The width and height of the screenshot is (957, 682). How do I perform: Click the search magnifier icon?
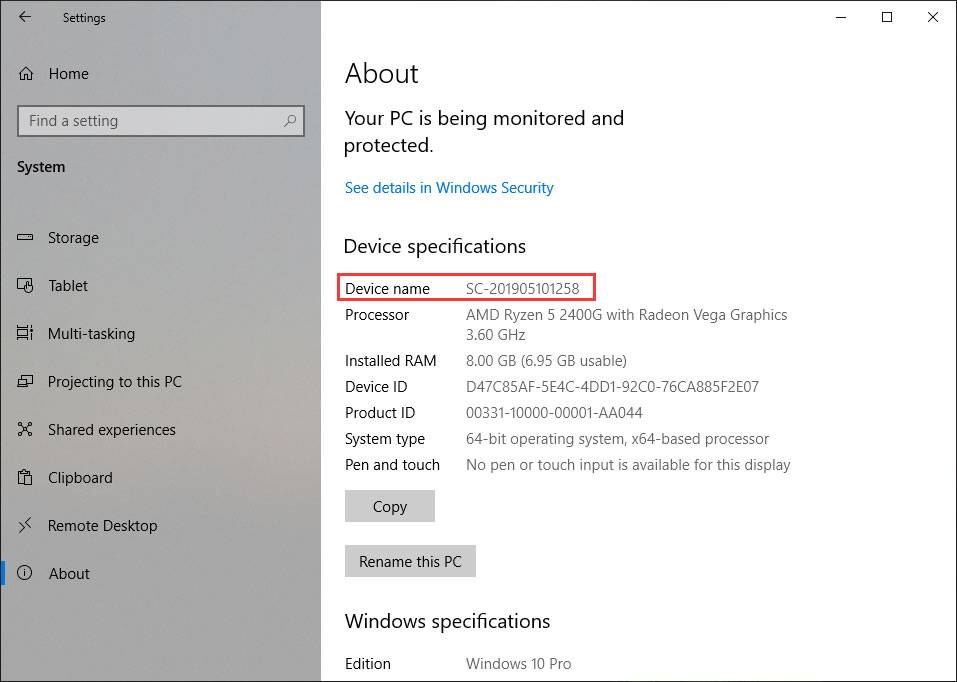[290, 121]
